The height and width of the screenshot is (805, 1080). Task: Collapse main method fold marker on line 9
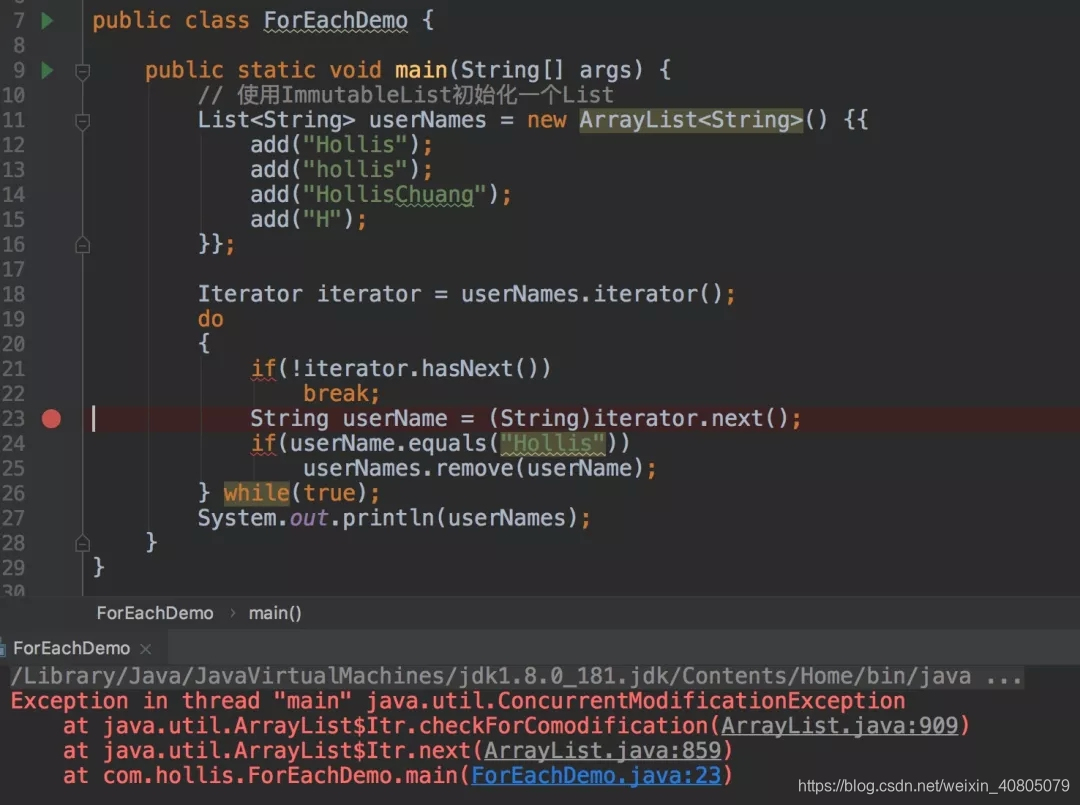83,71
